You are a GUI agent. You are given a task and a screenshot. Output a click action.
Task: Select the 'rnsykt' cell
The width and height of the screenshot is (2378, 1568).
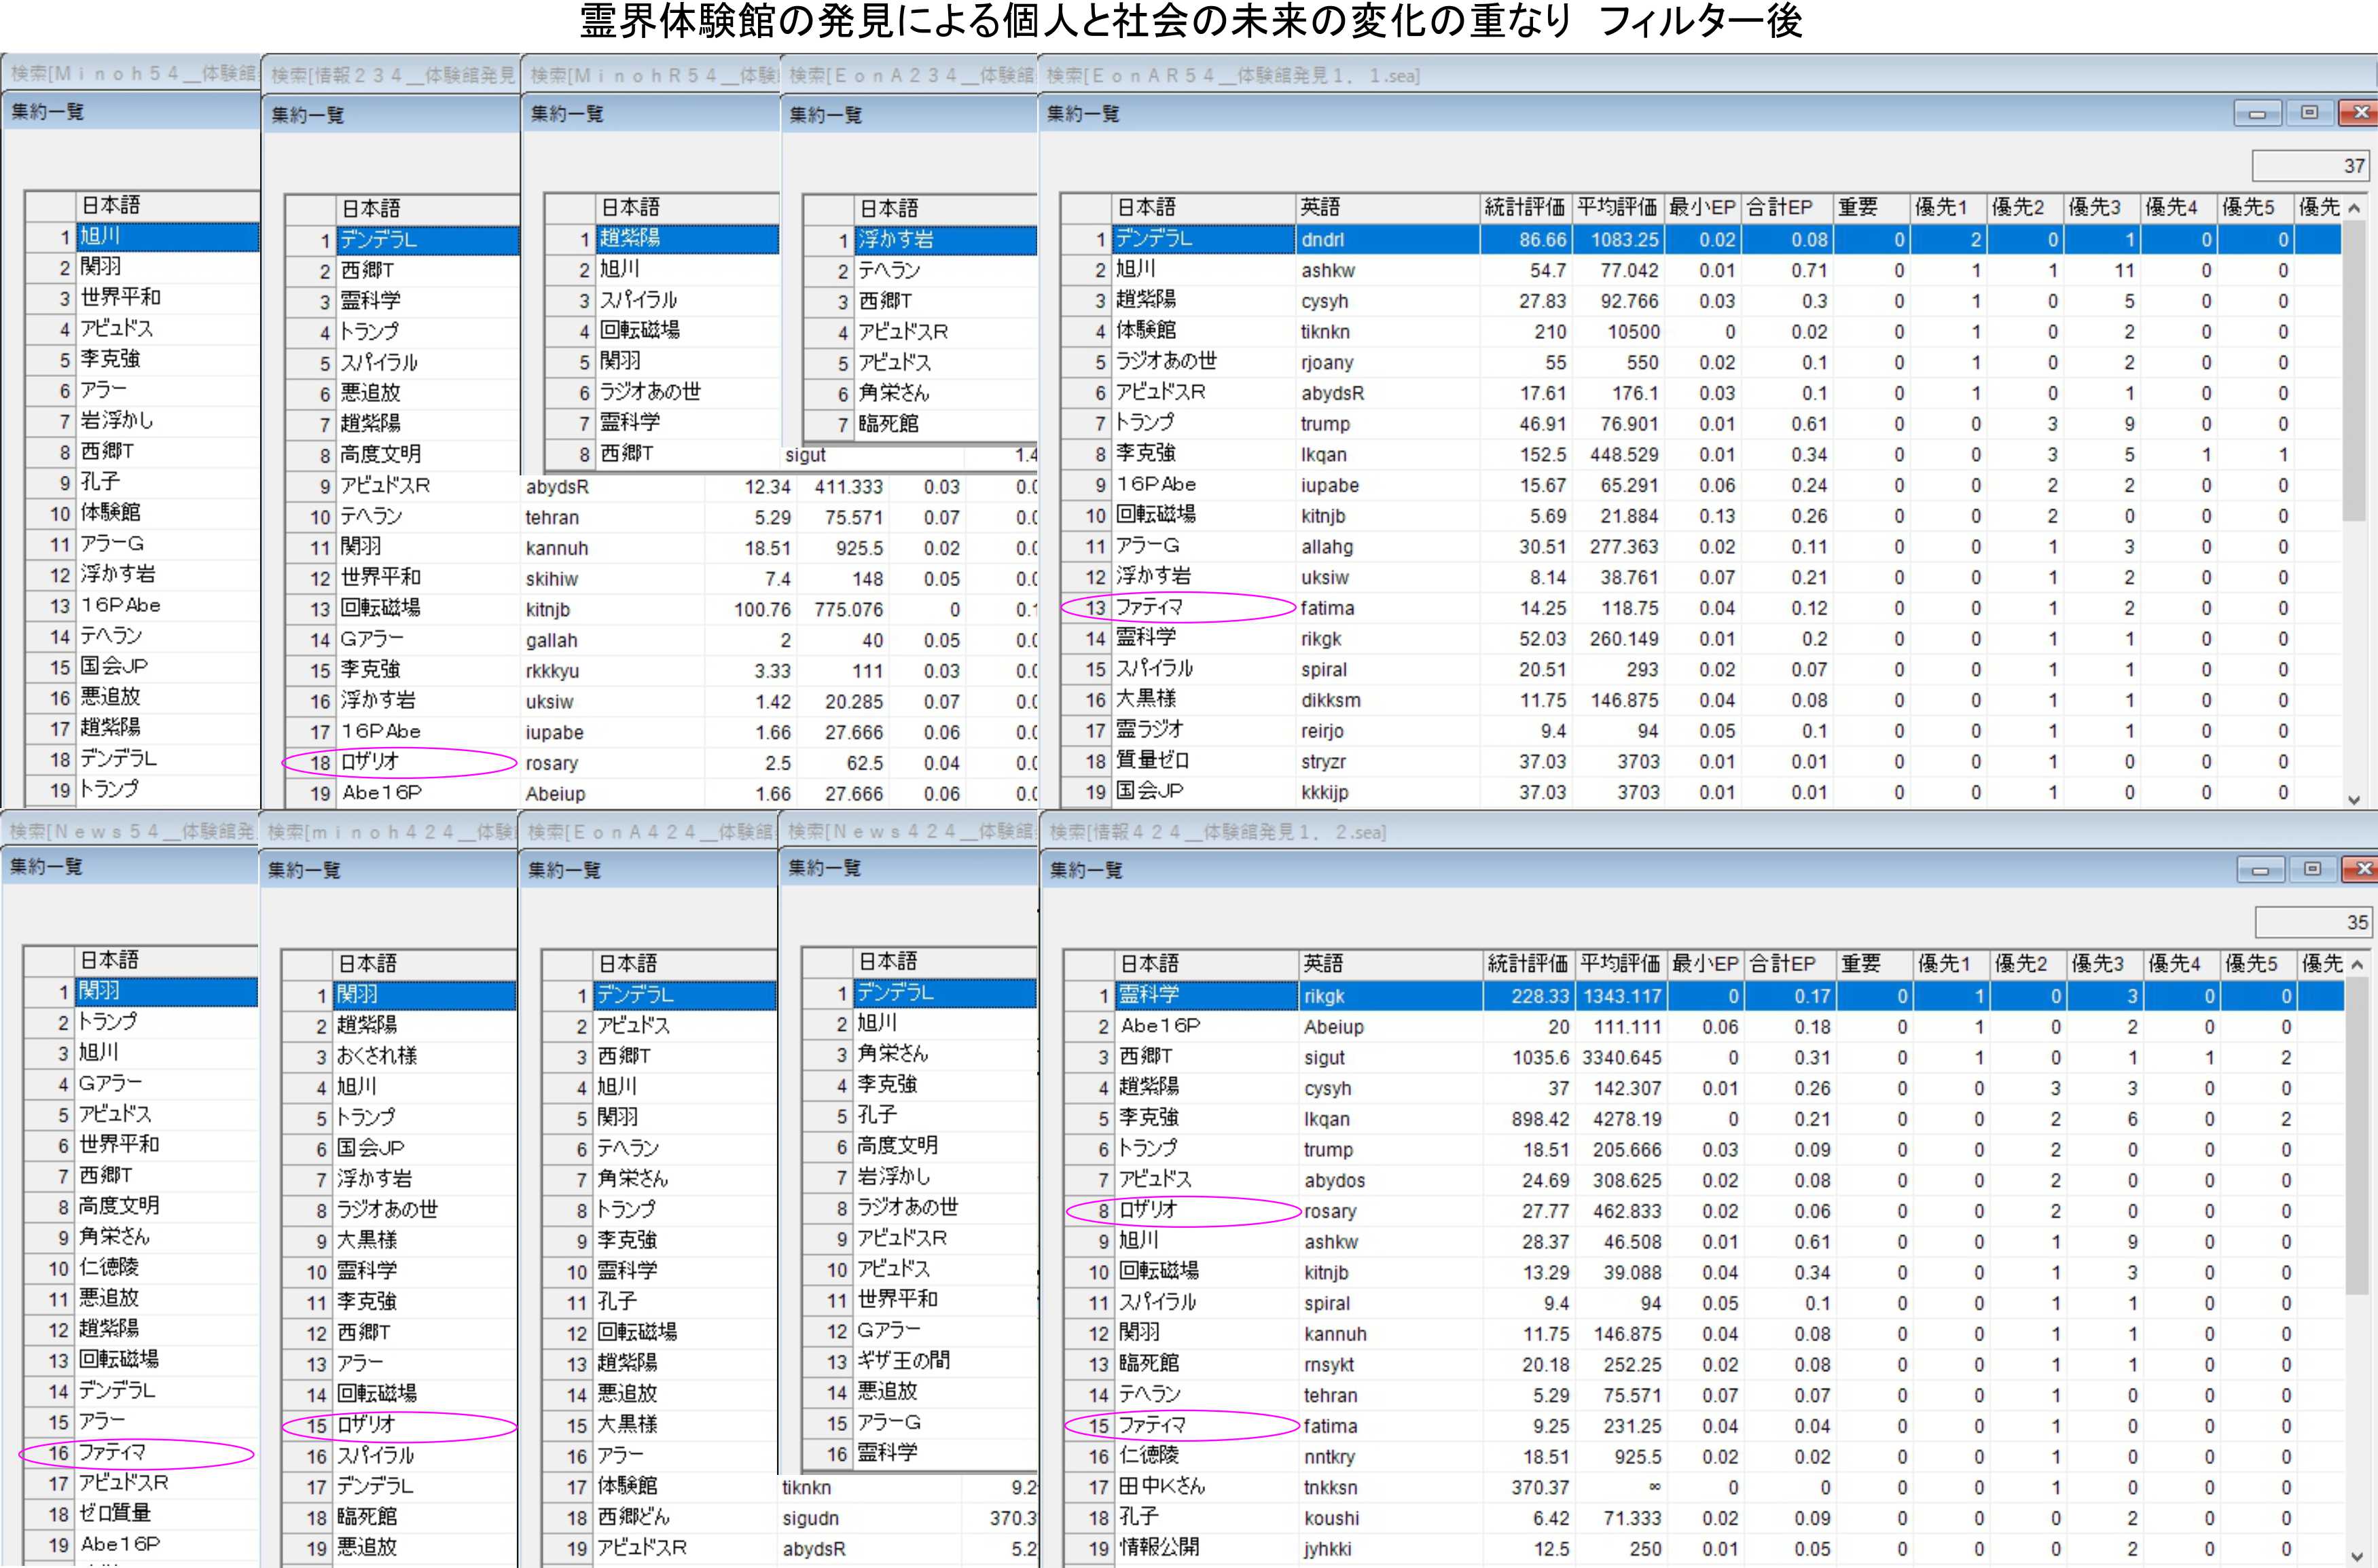pos(1390,1365)
